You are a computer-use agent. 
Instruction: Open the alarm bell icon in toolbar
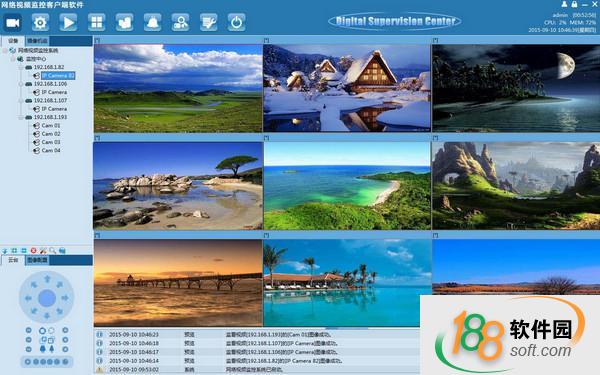tap(152, 23)
